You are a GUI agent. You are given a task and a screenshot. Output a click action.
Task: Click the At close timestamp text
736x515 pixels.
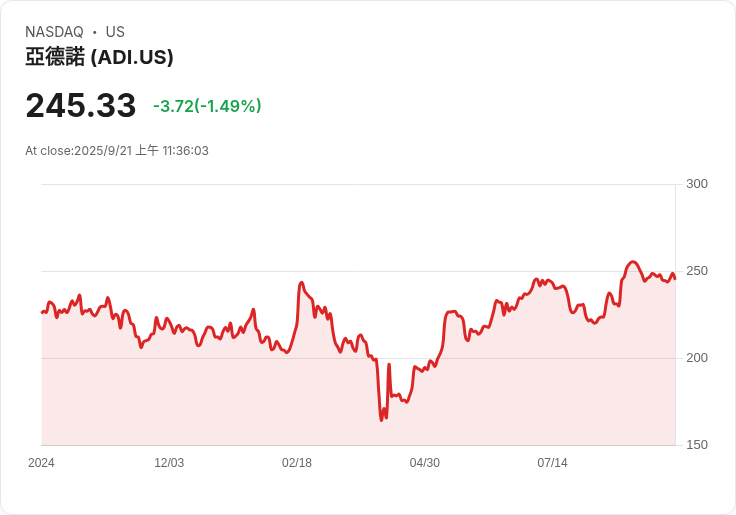coord(117,151)
